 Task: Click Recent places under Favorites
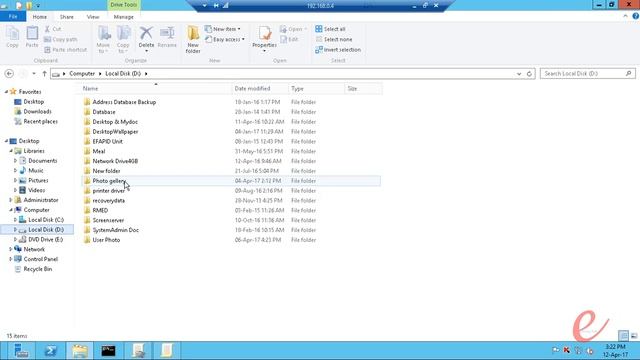pos(40,122)
